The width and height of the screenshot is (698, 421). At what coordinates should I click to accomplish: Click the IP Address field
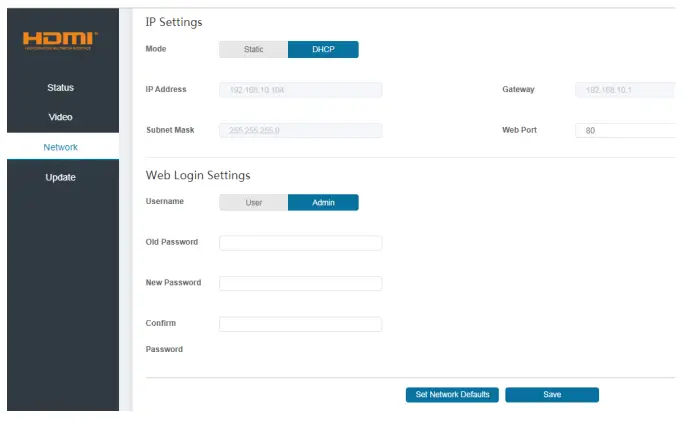coord(300,90)
